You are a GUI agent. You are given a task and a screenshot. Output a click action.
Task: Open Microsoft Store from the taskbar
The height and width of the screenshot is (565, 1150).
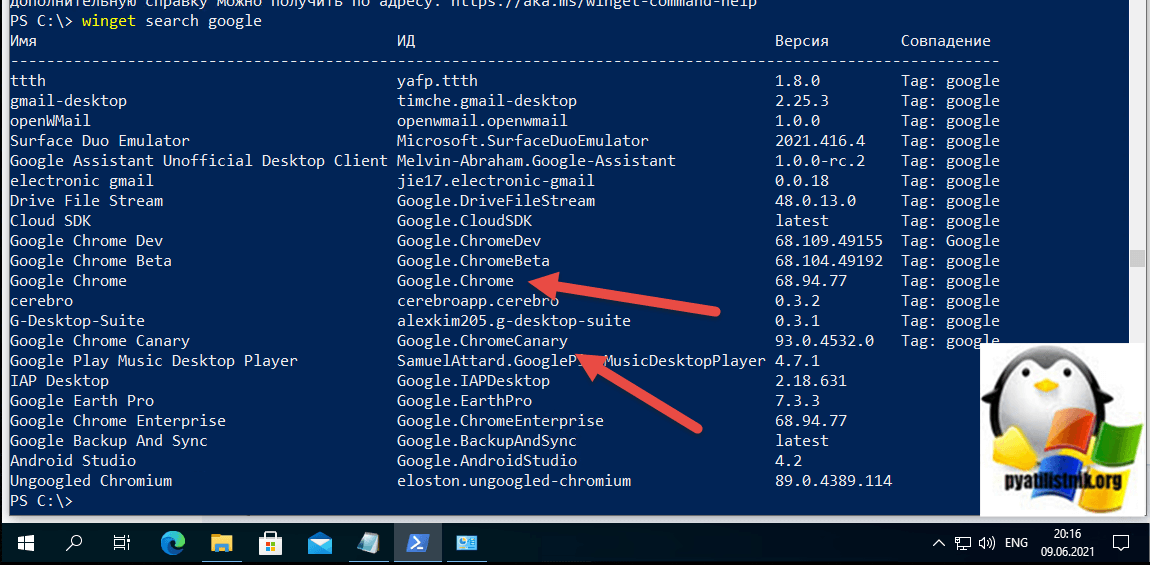click(x=270, y=543)
